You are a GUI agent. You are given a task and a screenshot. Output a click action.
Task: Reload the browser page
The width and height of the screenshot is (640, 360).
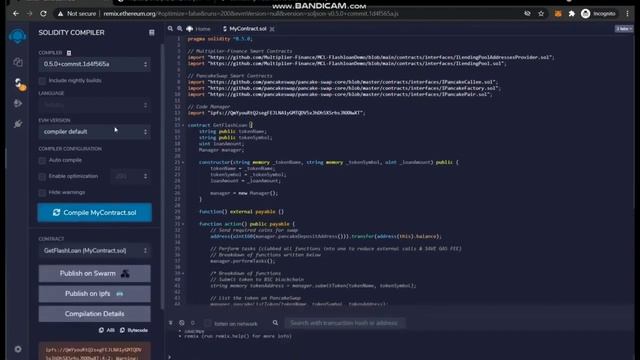point(43,13)
